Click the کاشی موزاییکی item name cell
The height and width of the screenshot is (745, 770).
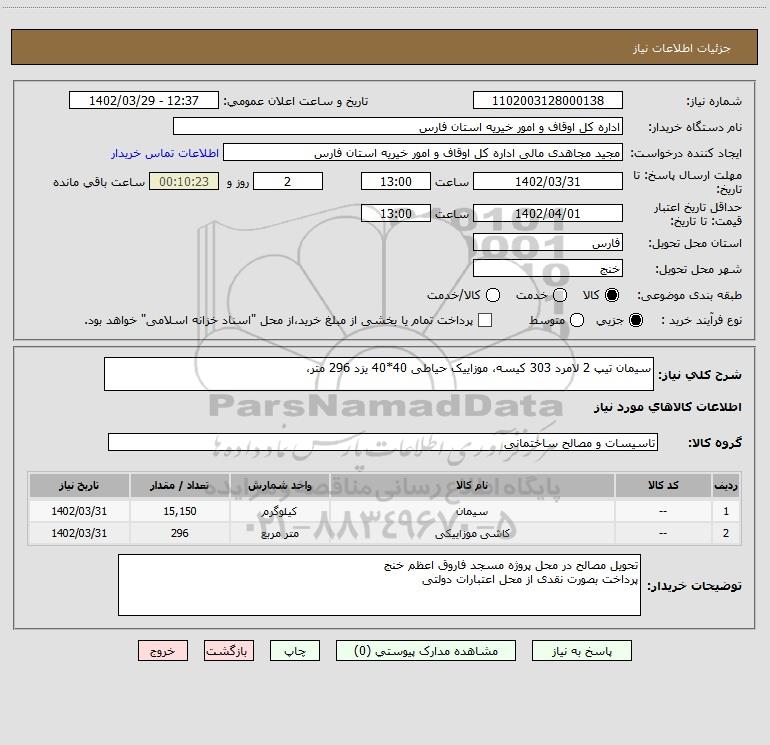coord(472,533)
